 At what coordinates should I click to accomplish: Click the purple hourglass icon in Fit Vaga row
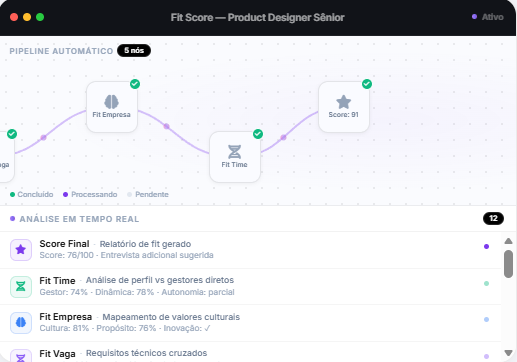[x=21, y=356]
